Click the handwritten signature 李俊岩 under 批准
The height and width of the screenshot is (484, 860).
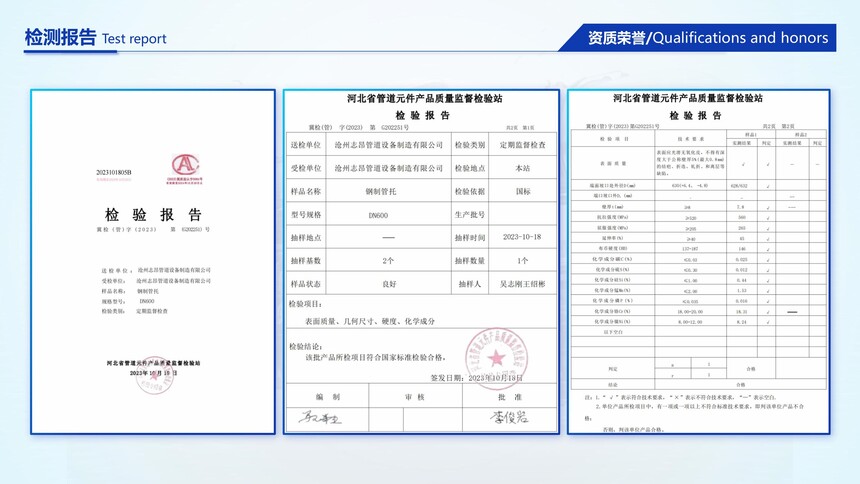click(509, 418)
